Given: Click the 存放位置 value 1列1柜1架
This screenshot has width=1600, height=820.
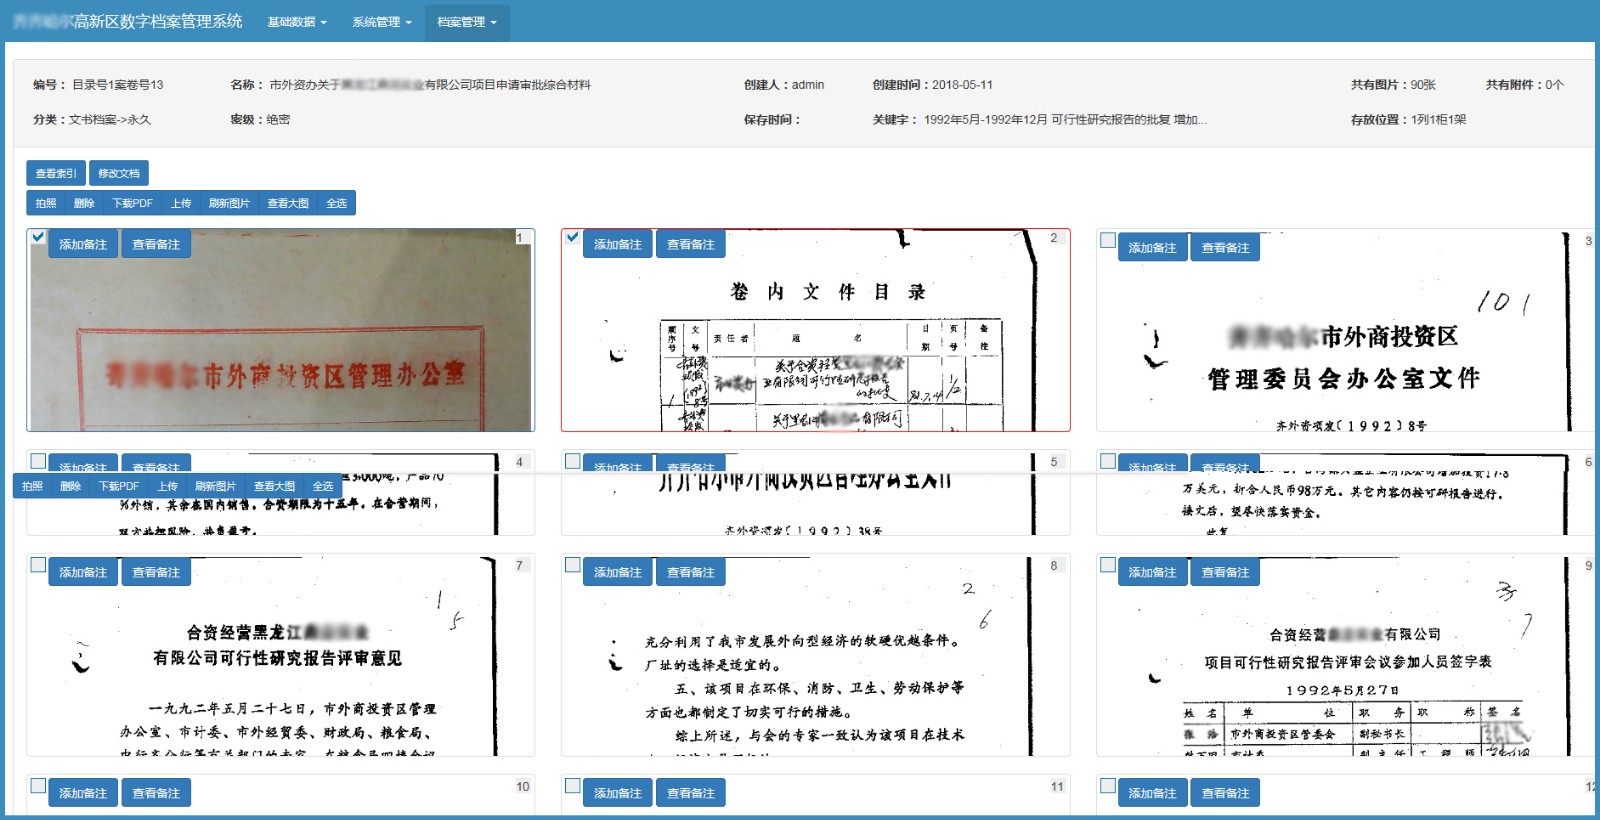Looking at the screenshot, I should [x=1438, y=119].
